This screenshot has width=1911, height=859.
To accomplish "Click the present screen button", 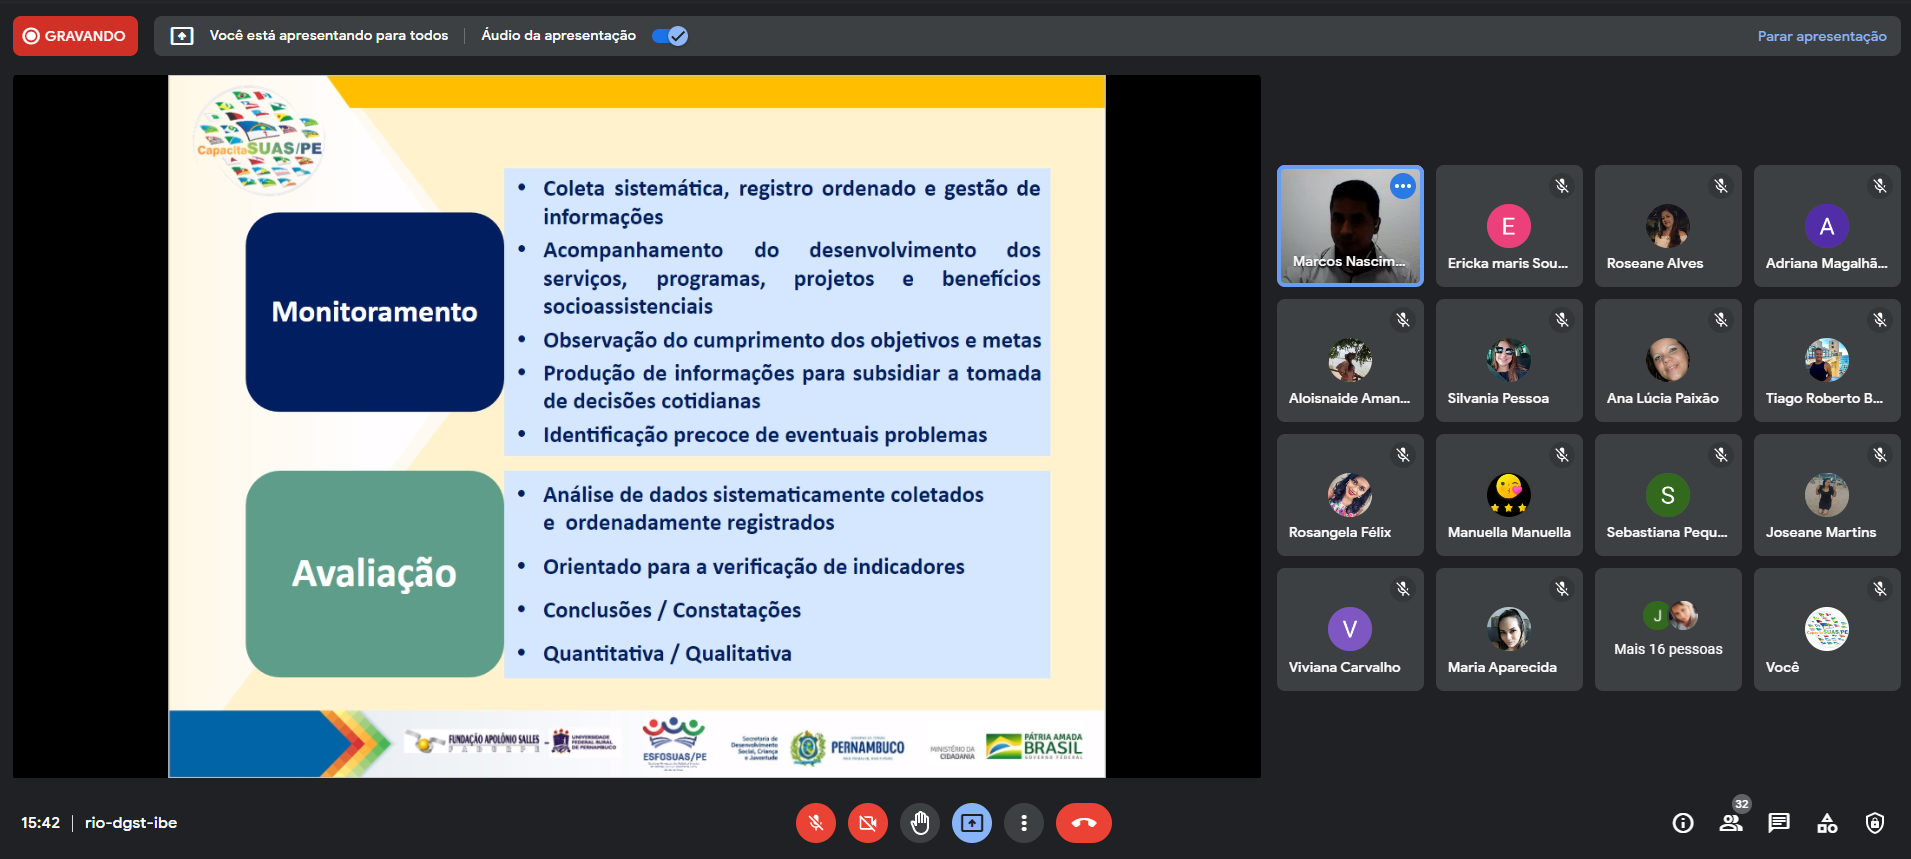I will coord(972,823).
